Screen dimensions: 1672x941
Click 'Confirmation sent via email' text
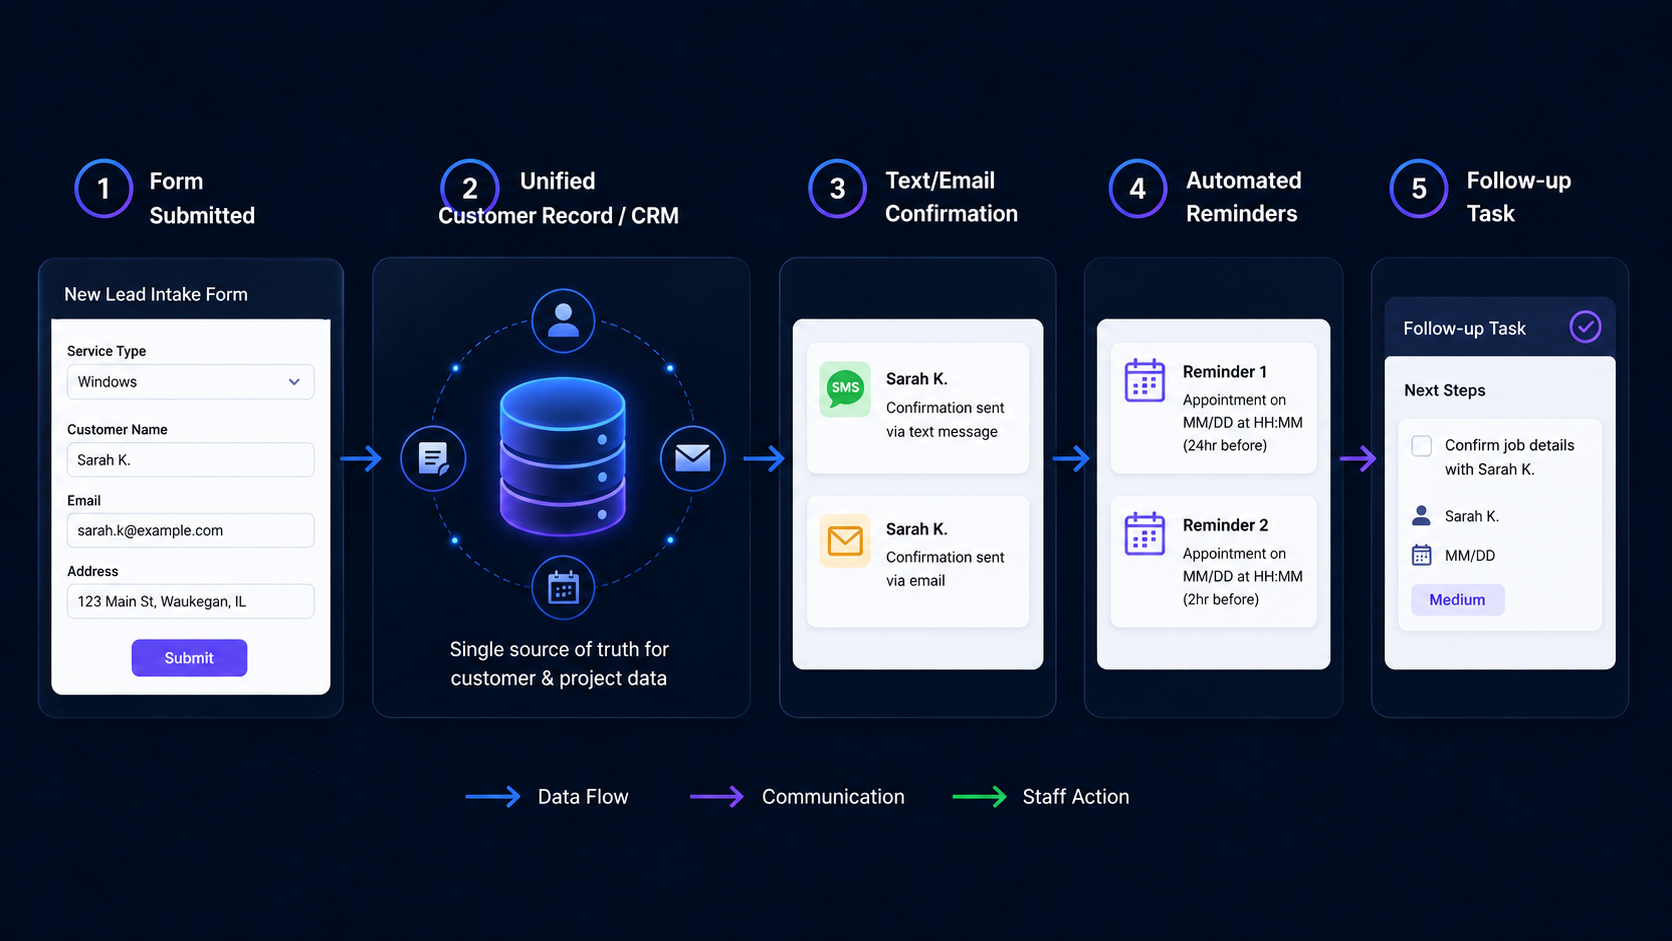(945, 569)
